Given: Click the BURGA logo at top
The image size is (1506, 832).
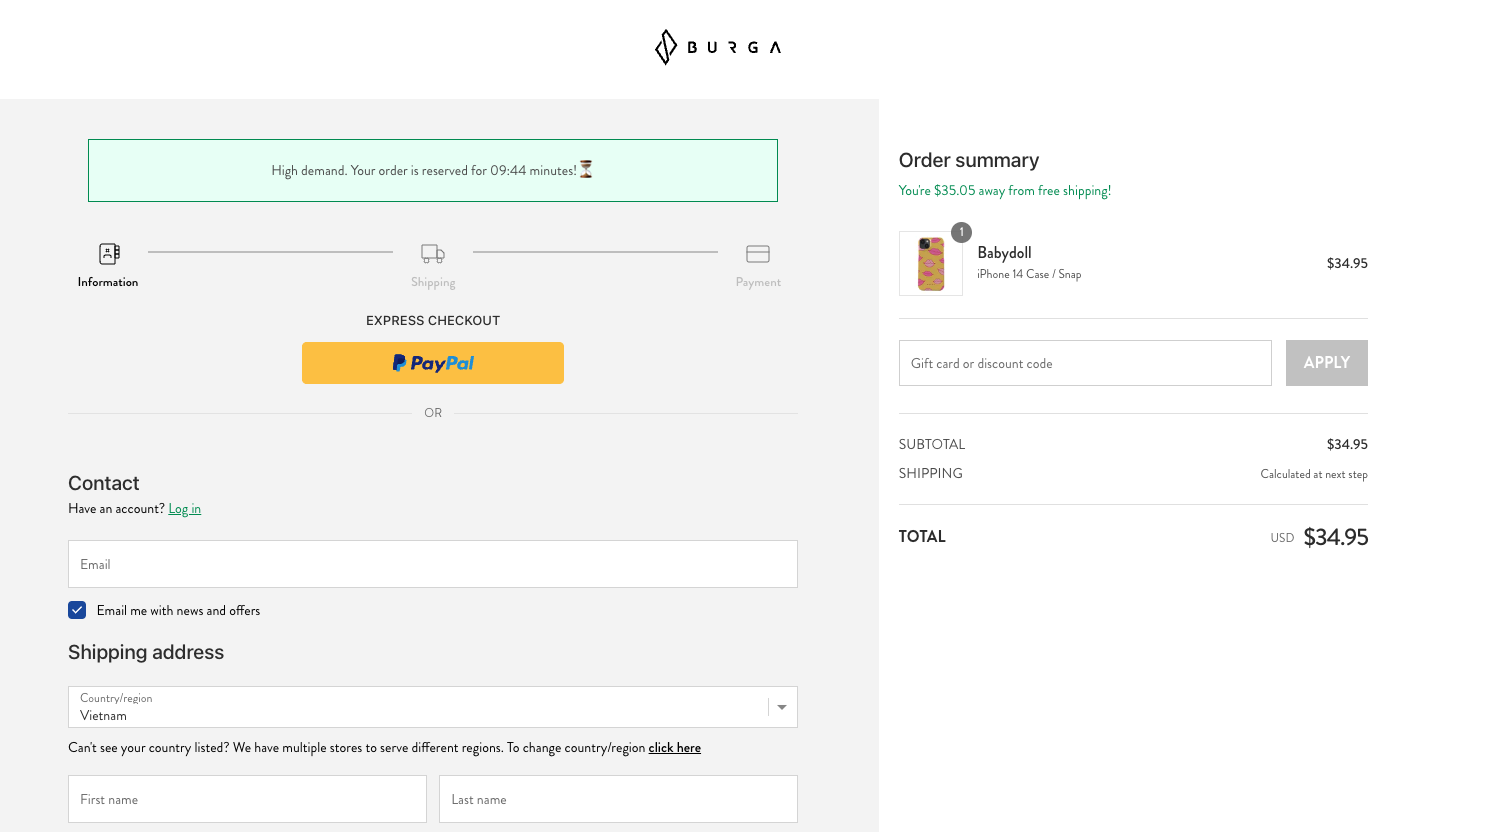Looking at the screenshot, I should [717, 47].
